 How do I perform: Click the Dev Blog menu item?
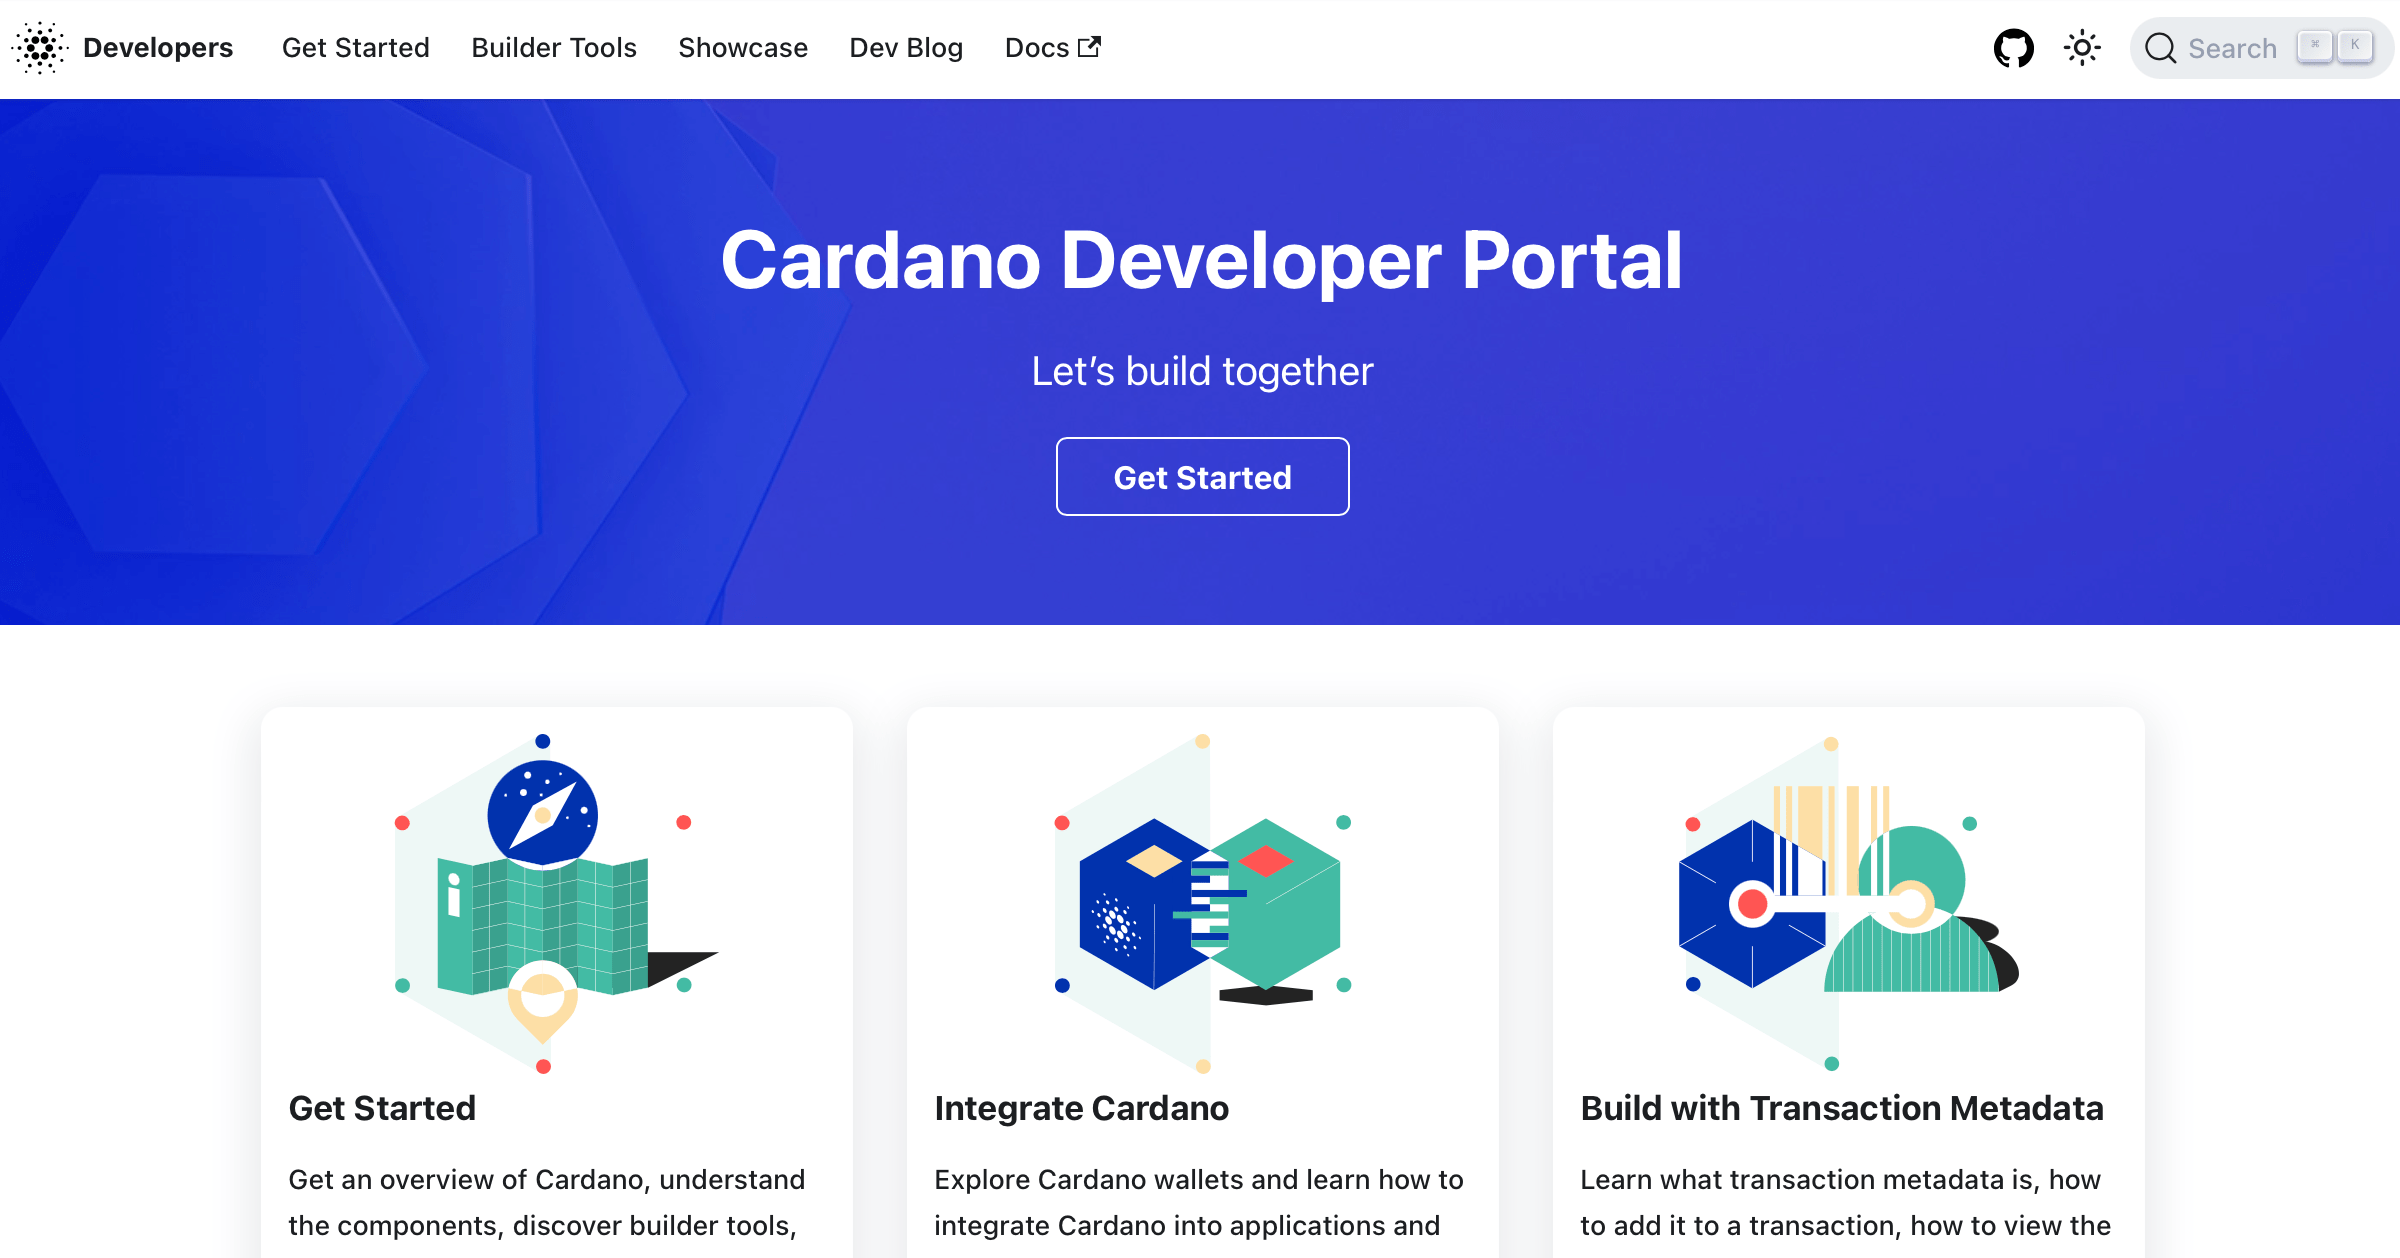coord(906,48)
